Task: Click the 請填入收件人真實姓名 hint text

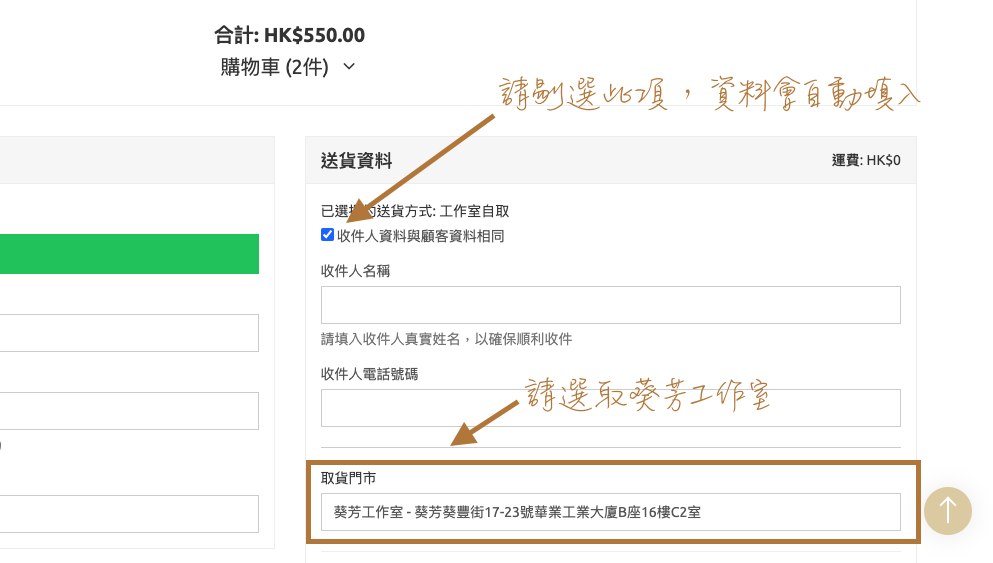Action: pos(446,339)
